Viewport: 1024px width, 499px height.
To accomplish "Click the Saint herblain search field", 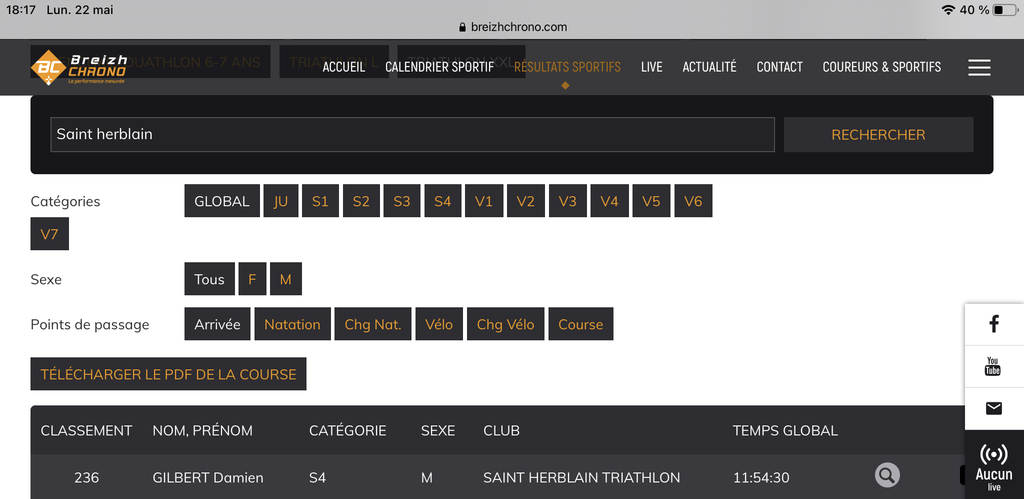I will (x=412, y=134).
